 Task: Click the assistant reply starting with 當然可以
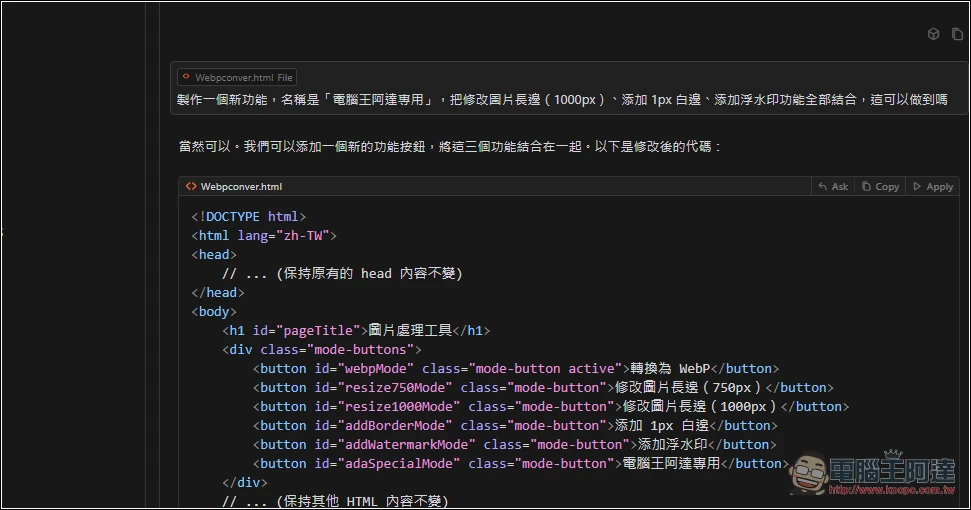(449, 146)
